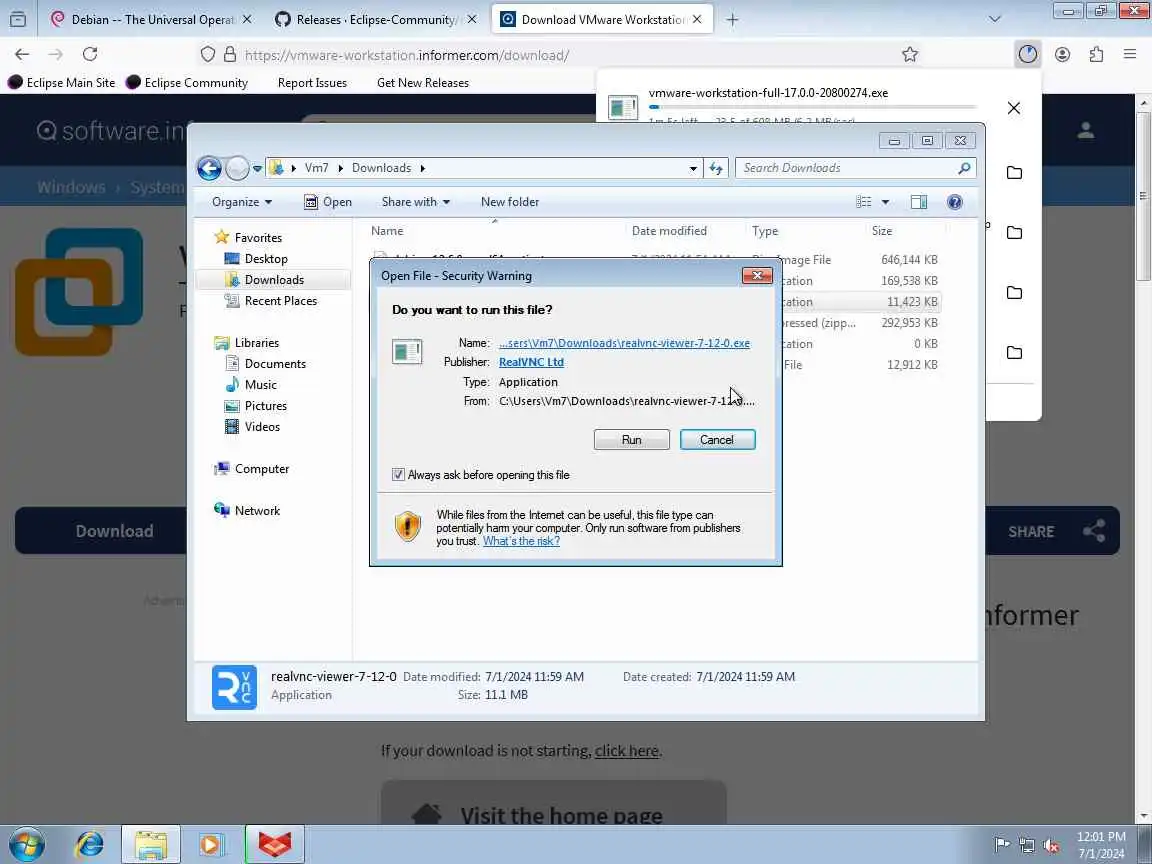Open the Report Issues bookmark
The height and width of the screenshot is (864, 1152).
(x=312, y=83)
